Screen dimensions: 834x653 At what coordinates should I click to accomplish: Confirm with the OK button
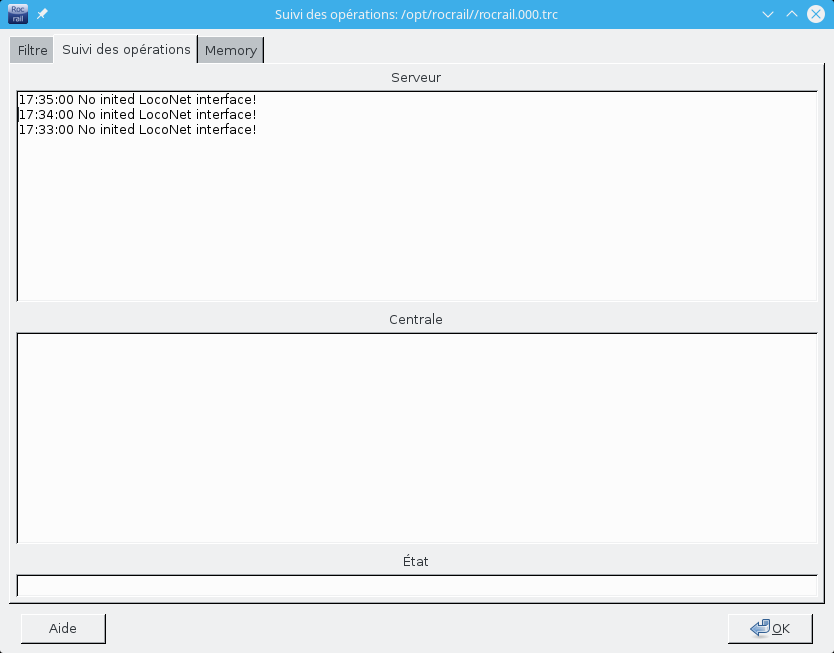[770, 628]
